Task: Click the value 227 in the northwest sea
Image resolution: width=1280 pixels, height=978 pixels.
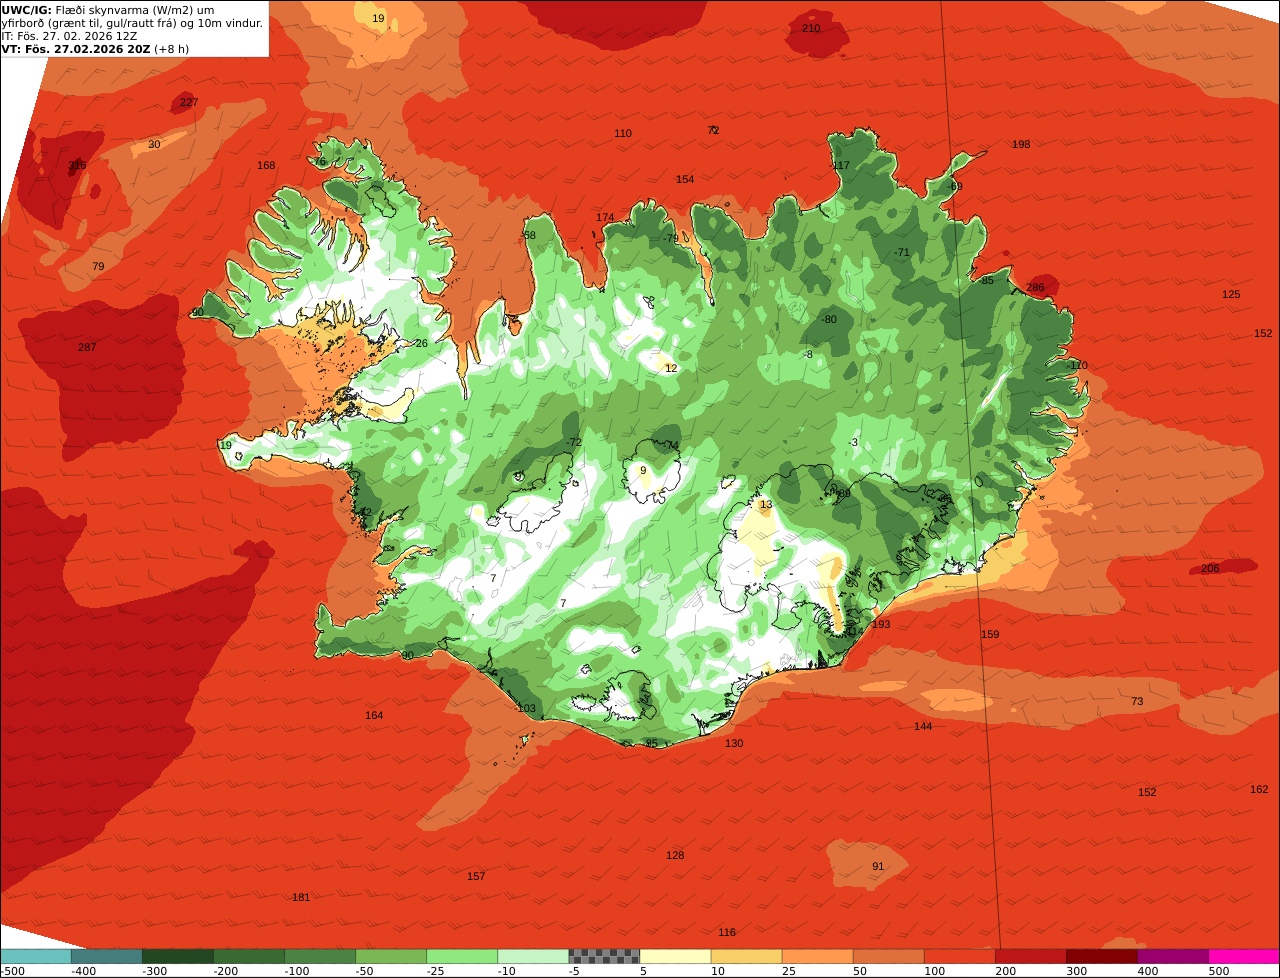Action: tap(189, 103)
